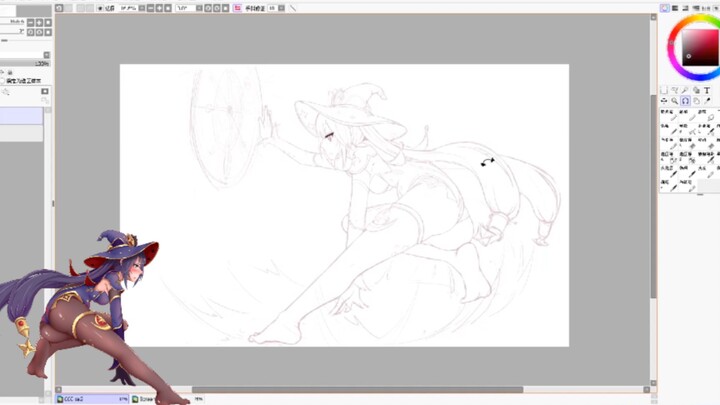Click the scroll left arrow of canvas scrollbar

click(59, 390)
